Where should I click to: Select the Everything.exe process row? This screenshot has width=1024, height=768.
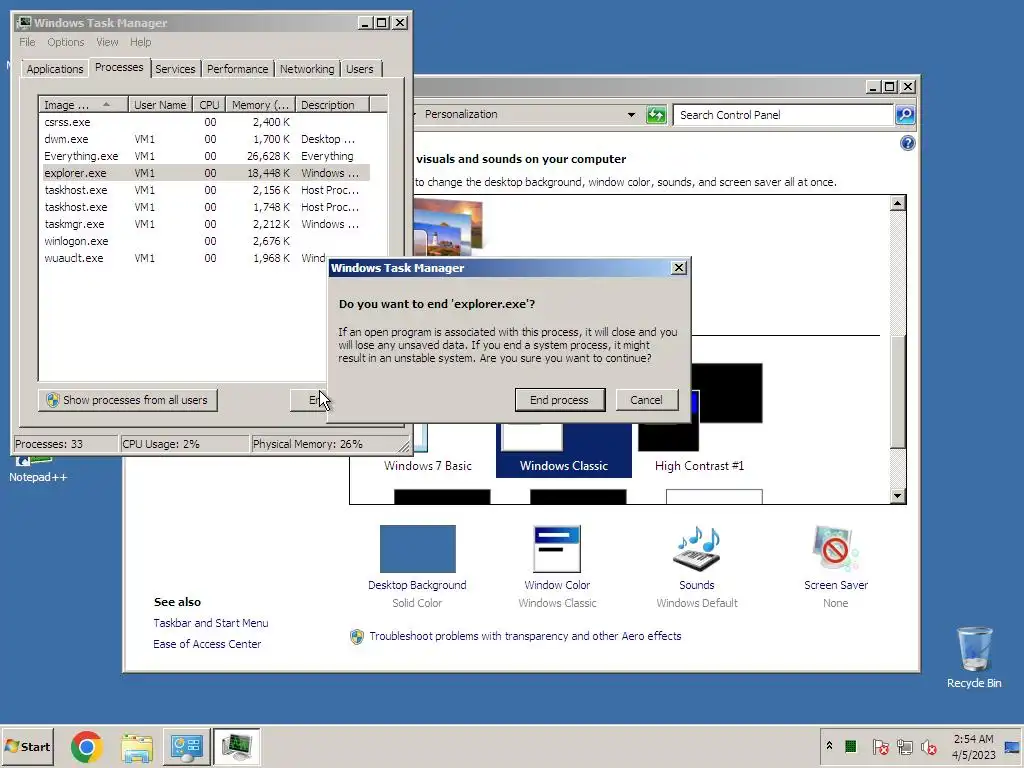(x=206, y=156)
